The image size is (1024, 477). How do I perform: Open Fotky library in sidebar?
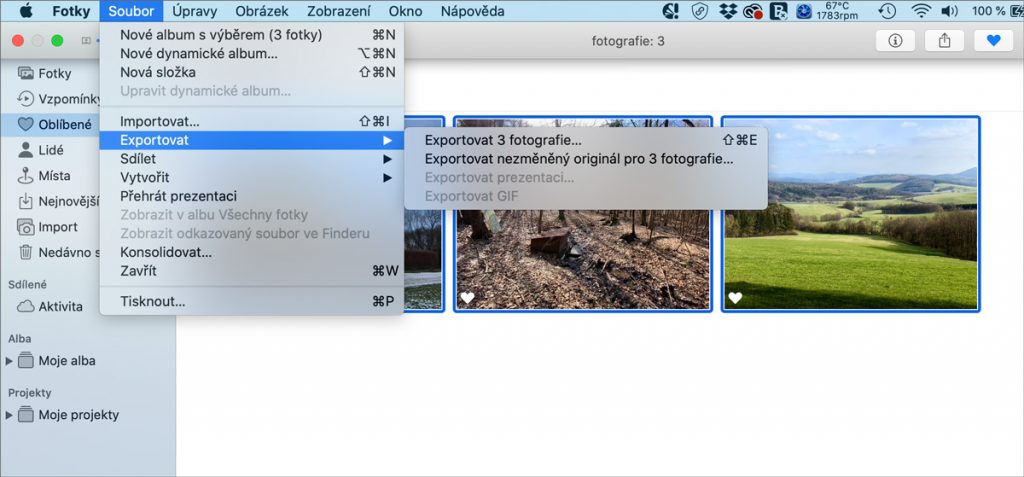click(x=53, y=73)
